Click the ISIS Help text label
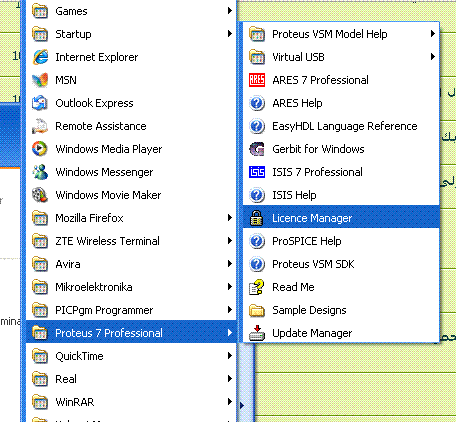The image size is (459, 422). [294, 195]
